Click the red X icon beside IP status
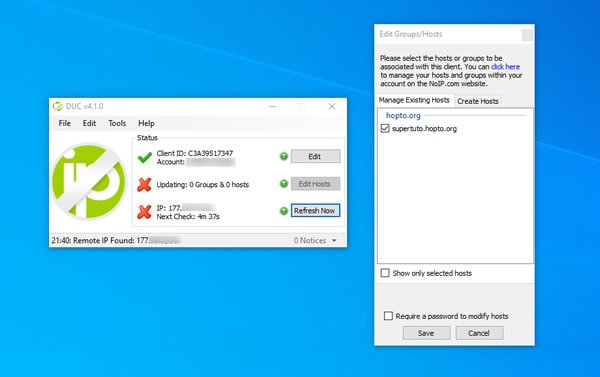Screen dimensions: 600x377 tap(144, 212)
